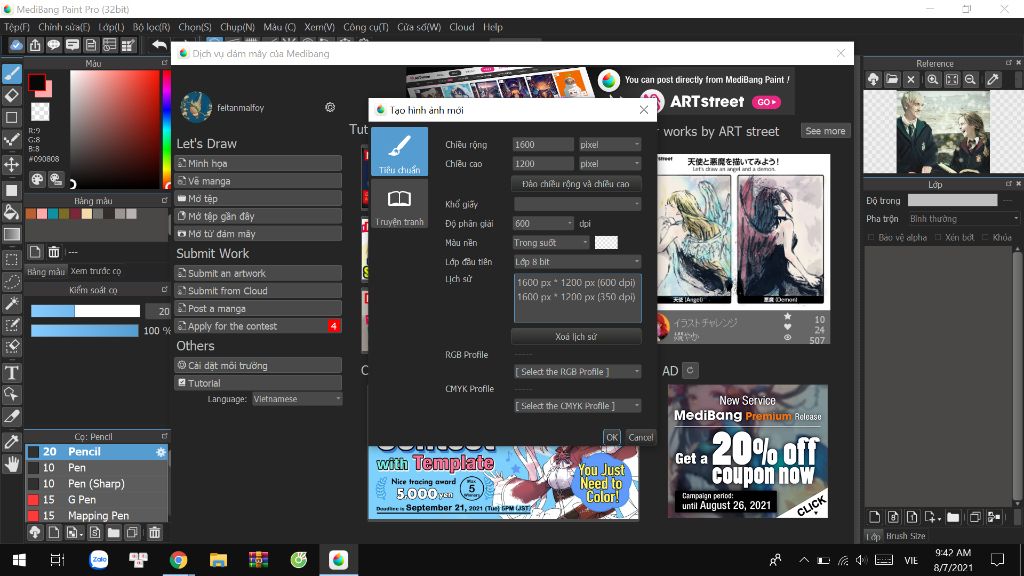Click the brush size slider in Kiểm soát cọ
The image size is (1024, 576).
click(x=86, y=311)
